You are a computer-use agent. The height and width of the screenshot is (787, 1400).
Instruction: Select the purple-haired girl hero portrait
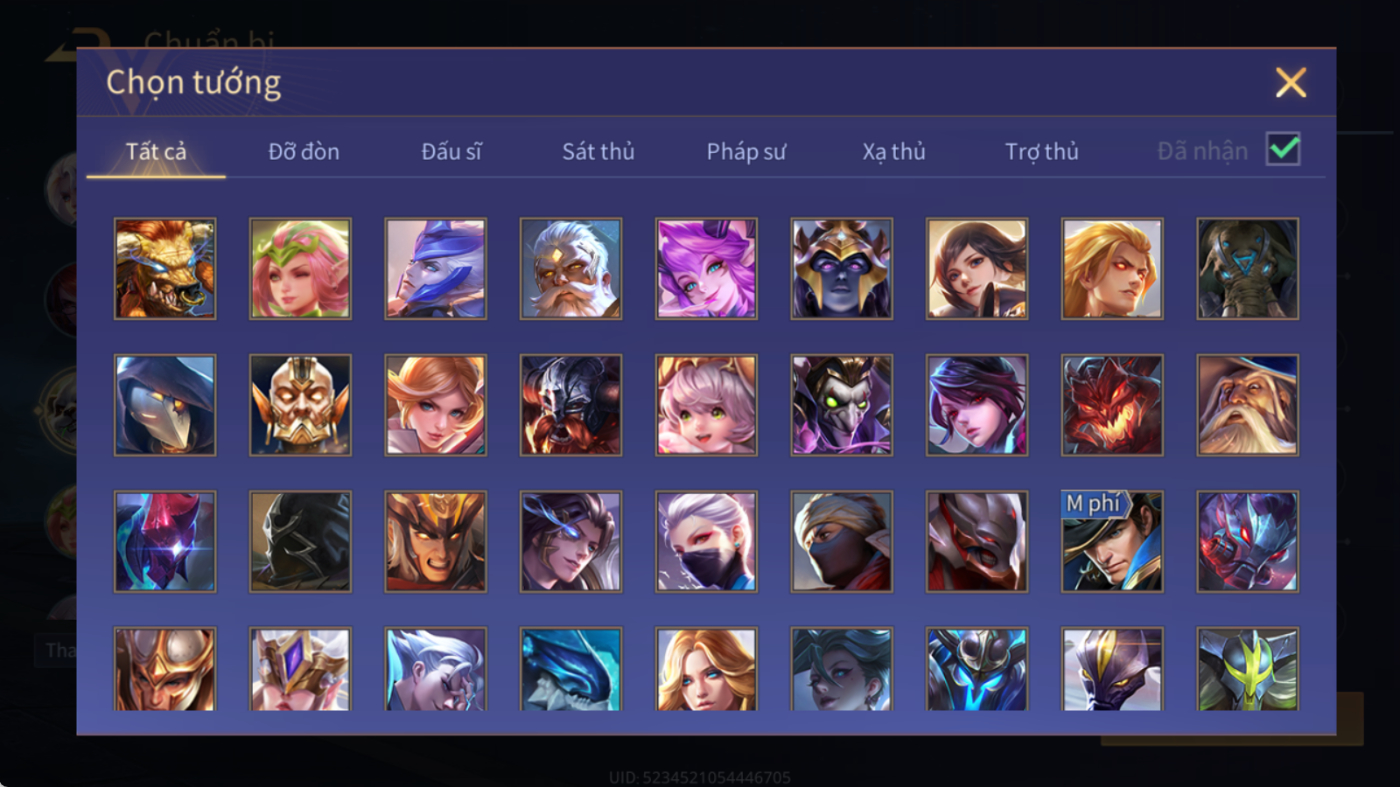click(x=706, y=269)
